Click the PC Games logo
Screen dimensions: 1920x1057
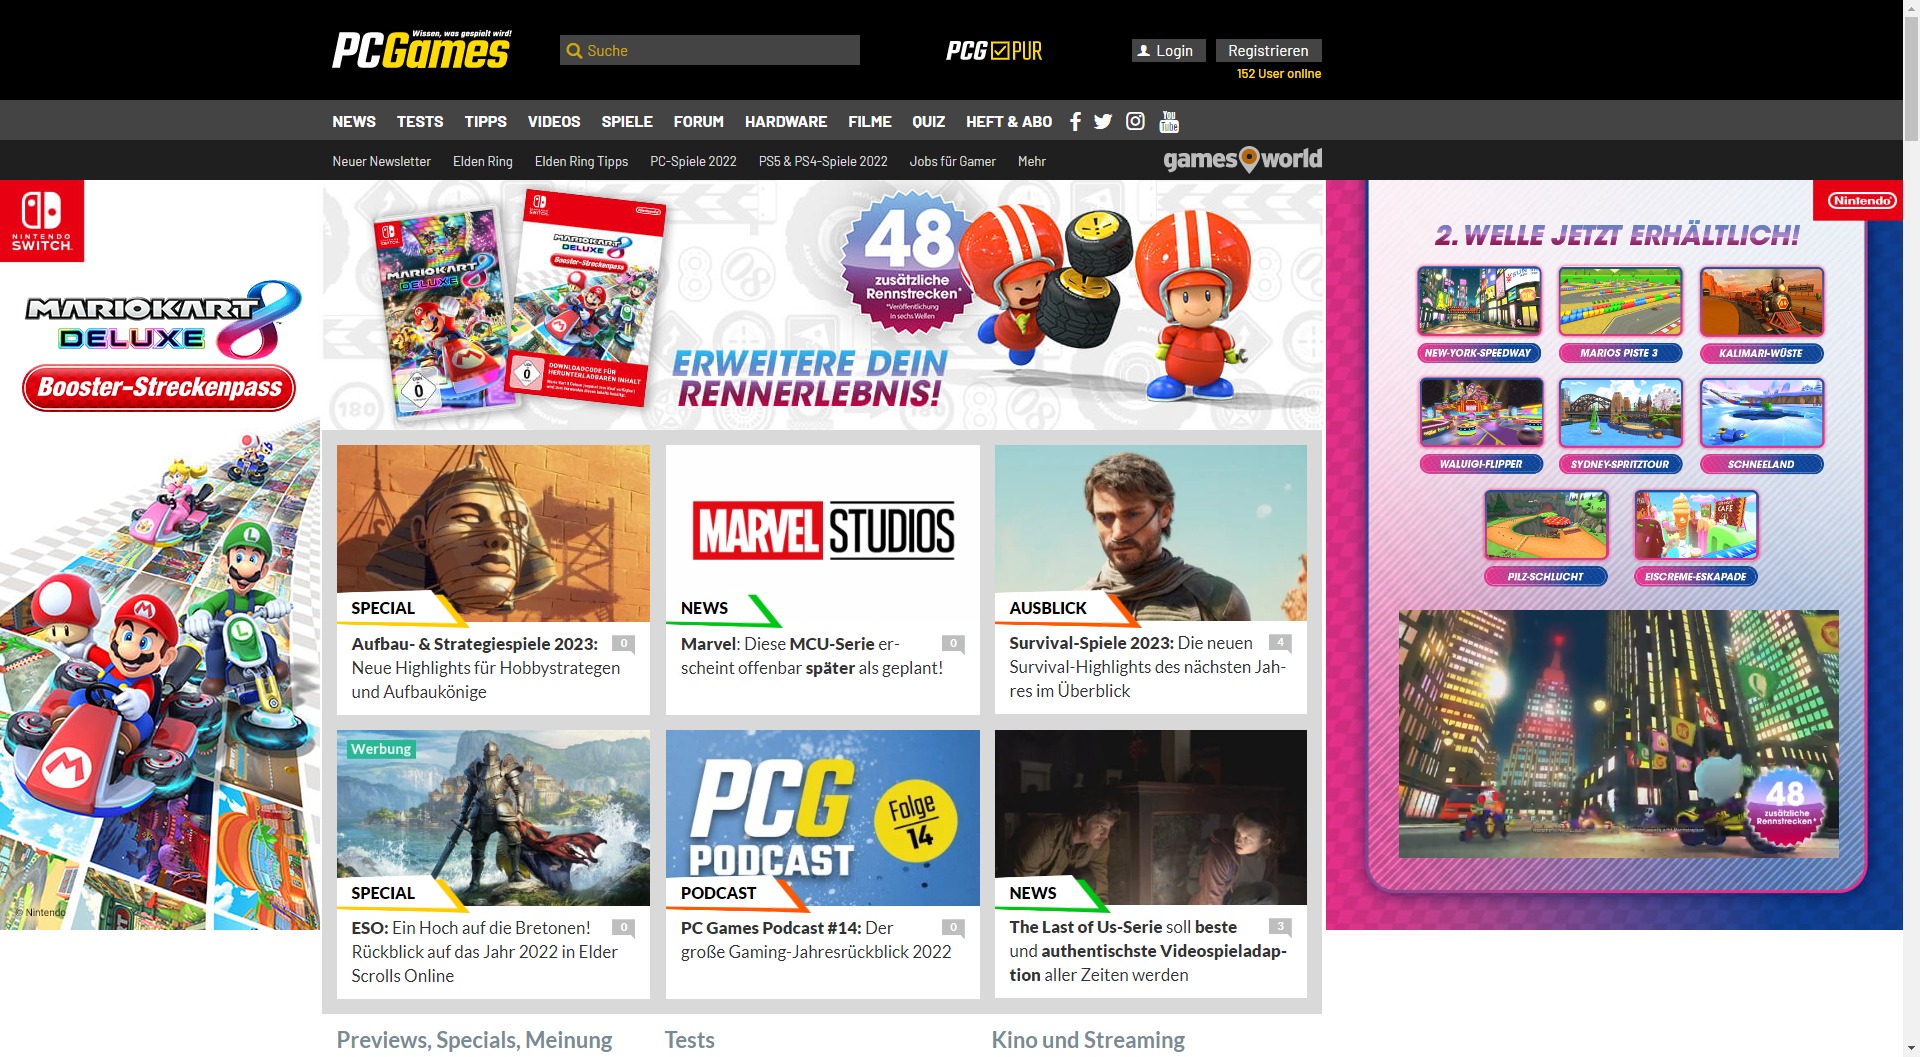[x=421, y=50]
